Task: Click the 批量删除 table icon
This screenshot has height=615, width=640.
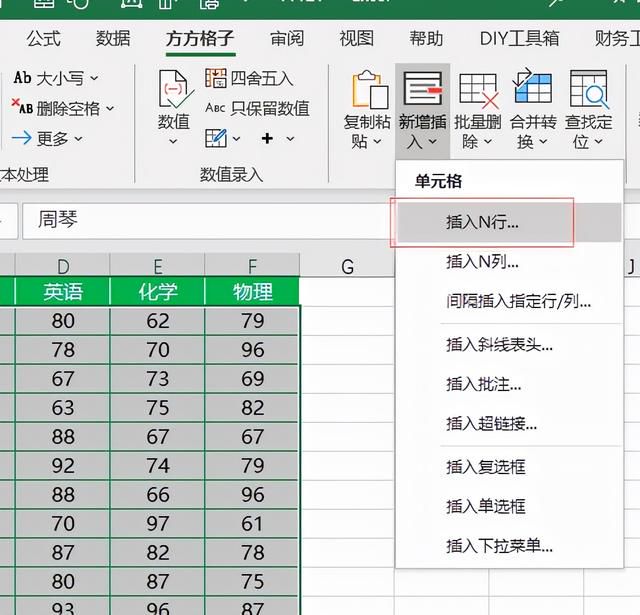Action: click(x=478, y=90)
